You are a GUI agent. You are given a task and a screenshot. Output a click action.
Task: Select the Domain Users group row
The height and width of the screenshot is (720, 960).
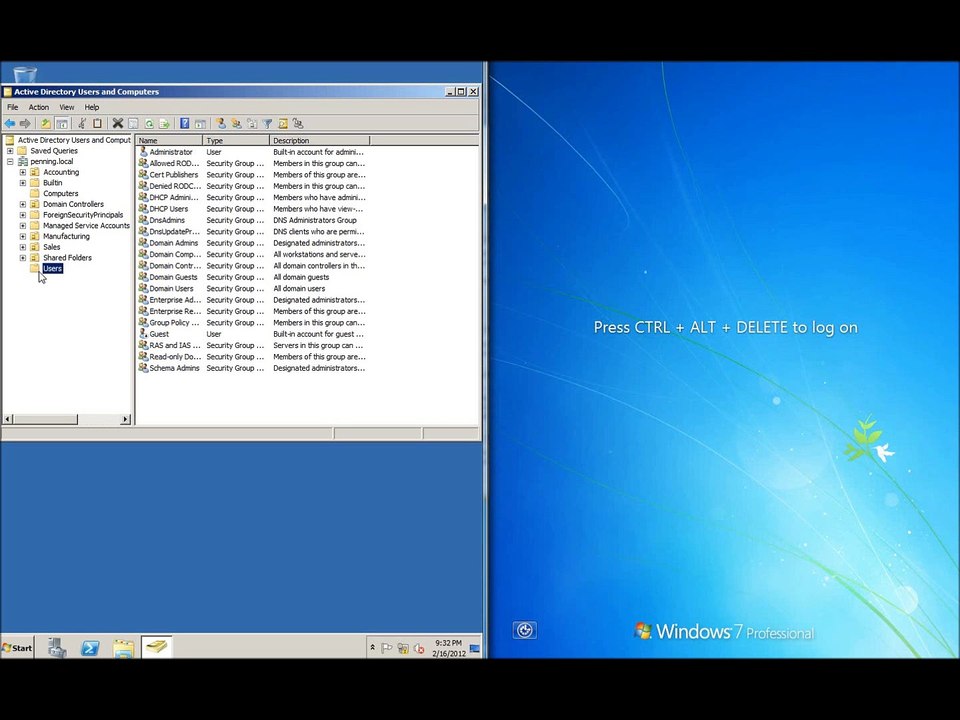tap(252, 288)
